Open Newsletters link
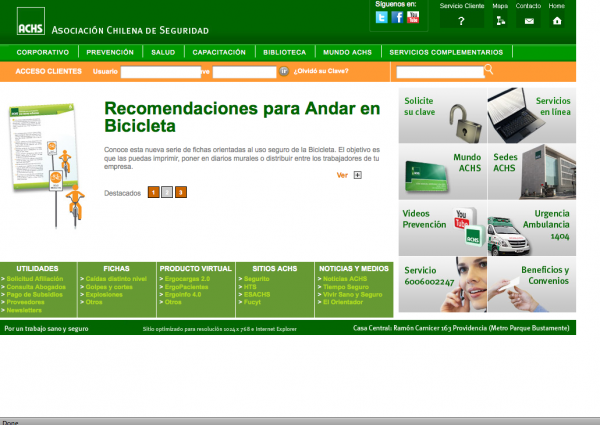Screen dimensions: 600x425 pos(24,310)
